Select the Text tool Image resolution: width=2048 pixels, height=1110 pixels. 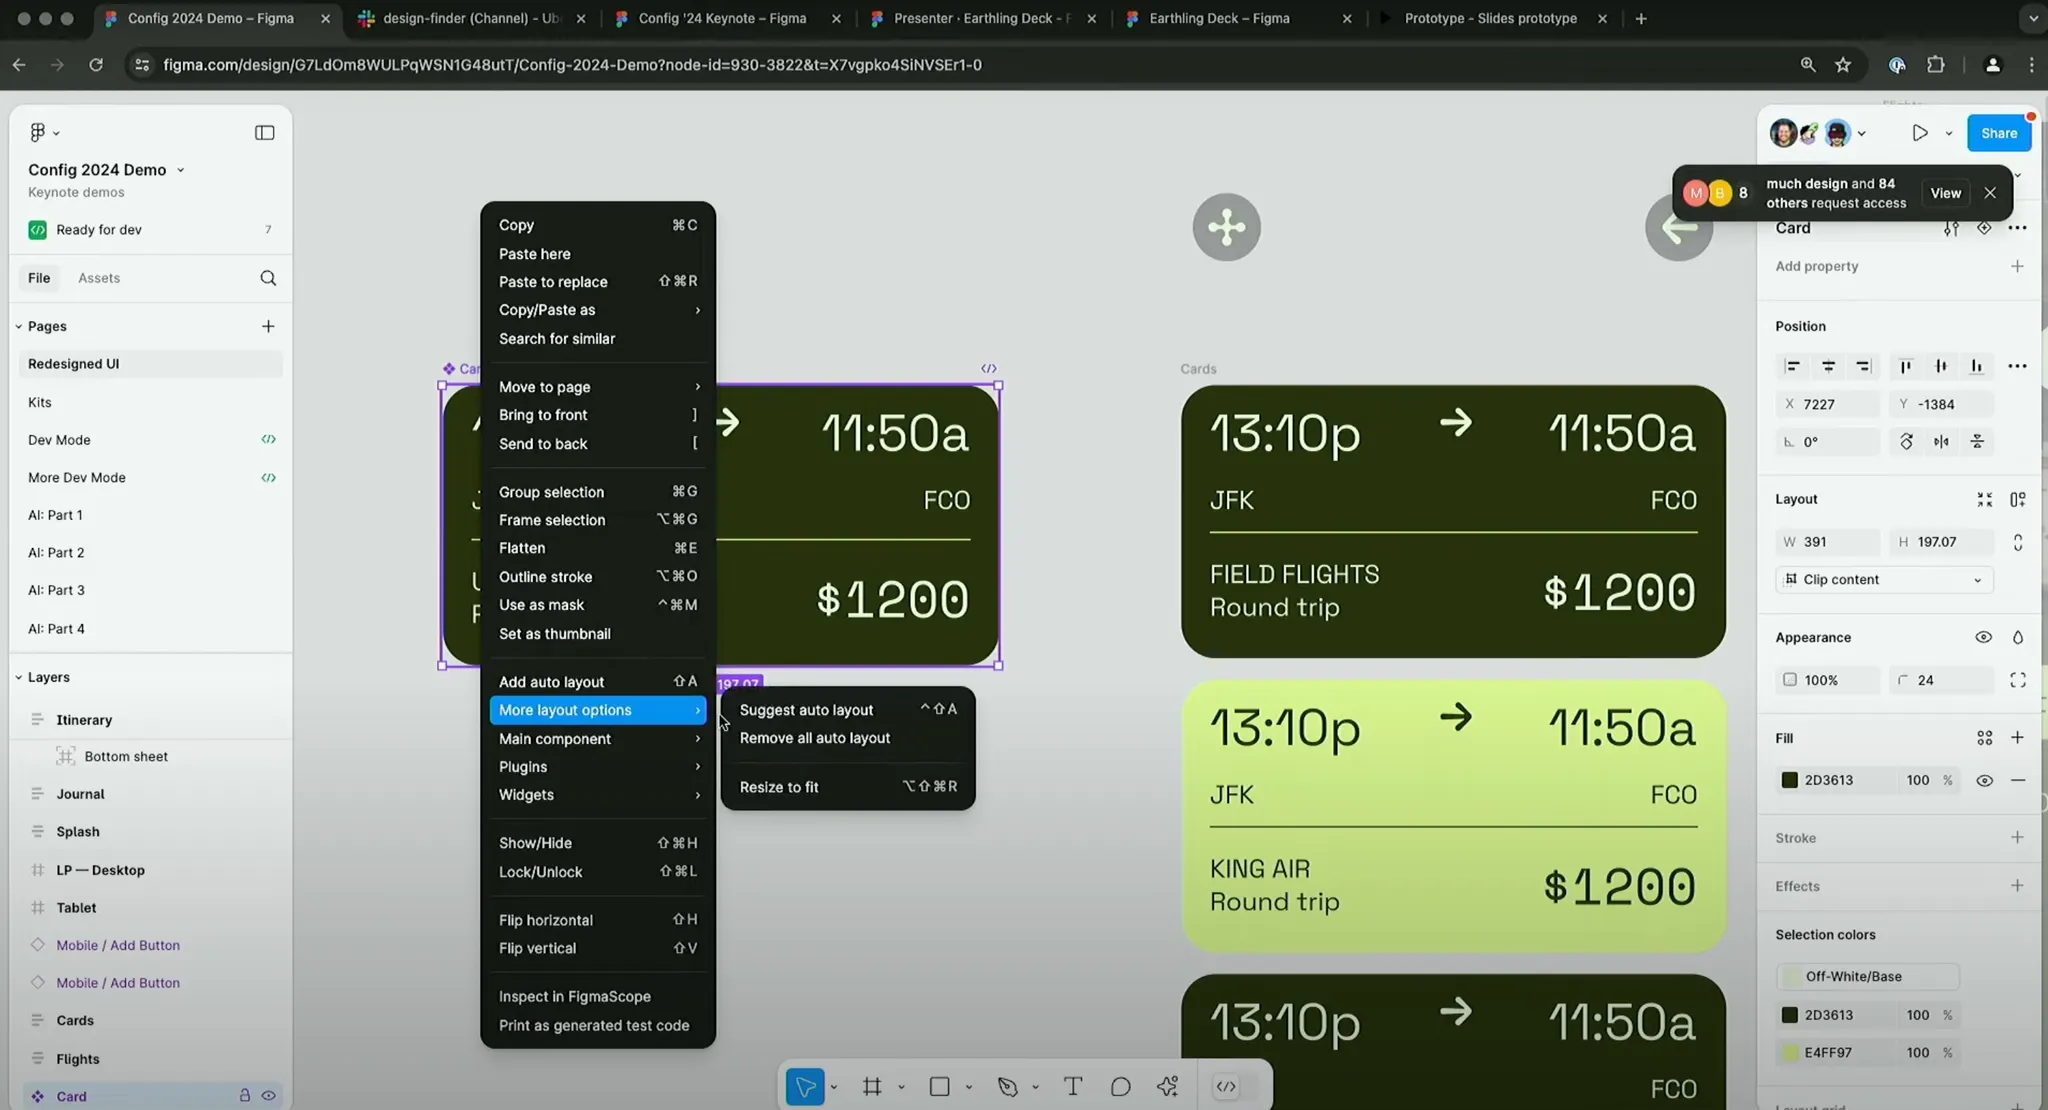(1073, 1087)
